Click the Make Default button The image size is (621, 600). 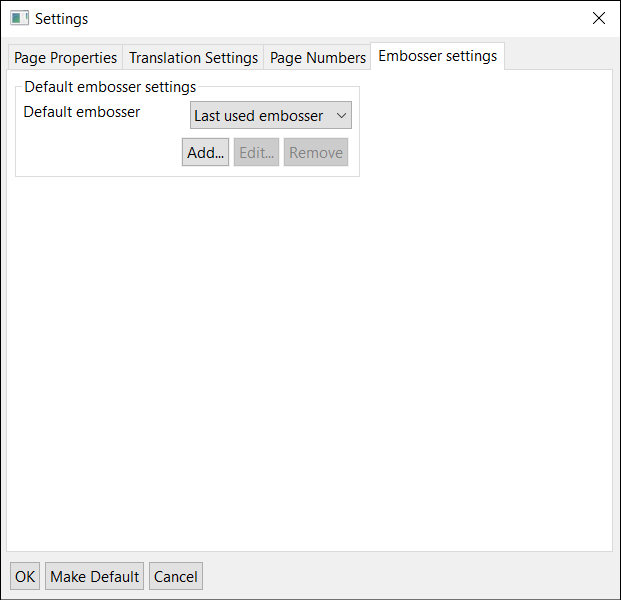[x=94, y=576]
